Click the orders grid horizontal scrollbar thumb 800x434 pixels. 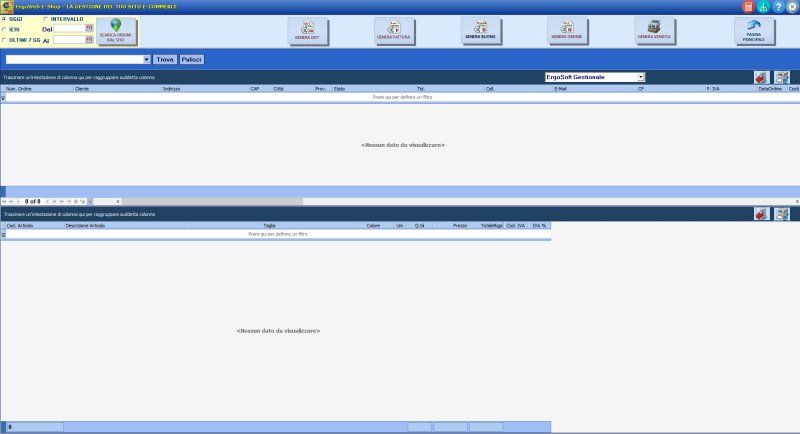(212, 201)
